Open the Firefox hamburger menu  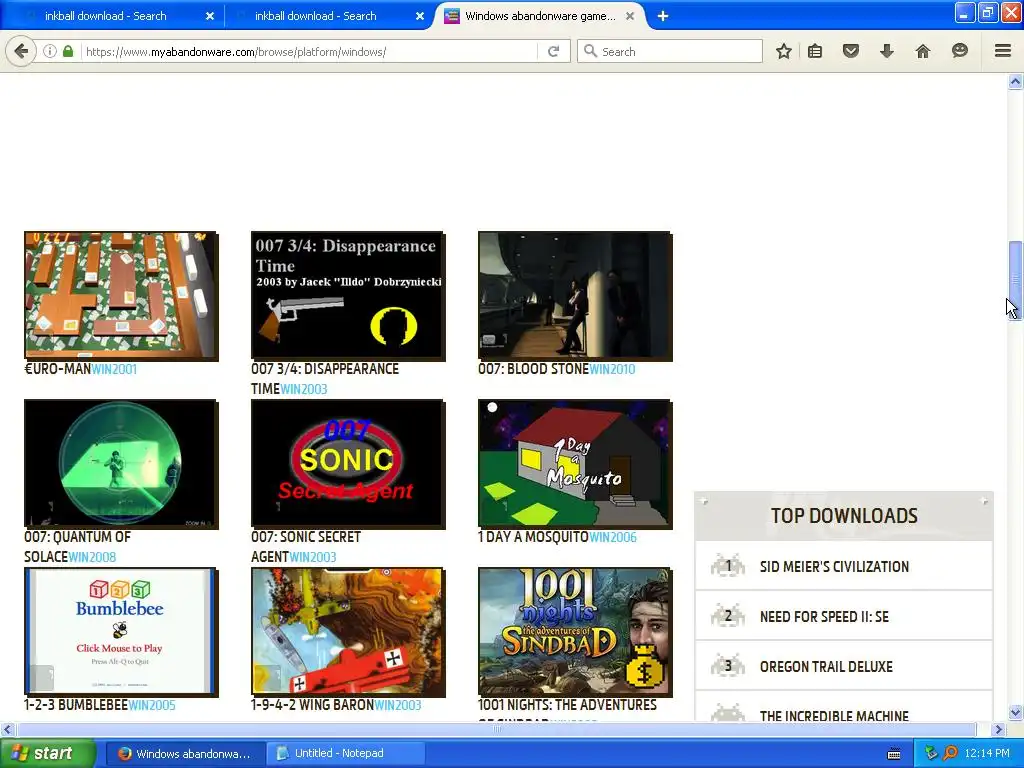[x=1002, y=51]
